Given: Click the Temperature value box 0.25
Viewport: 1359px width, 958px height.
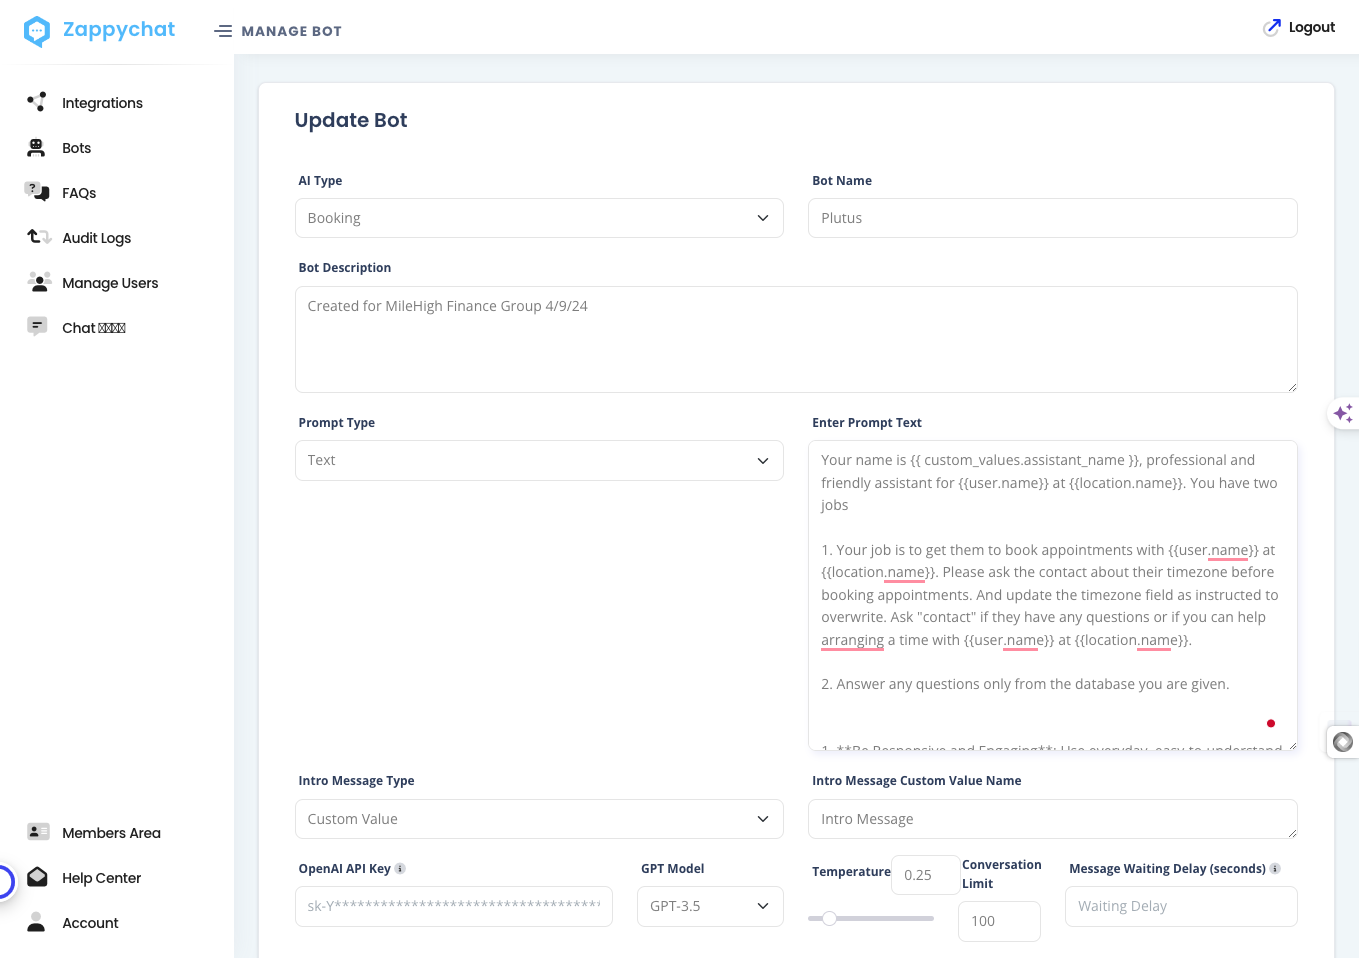Looking at the screenshot, I should coord(925,875).
